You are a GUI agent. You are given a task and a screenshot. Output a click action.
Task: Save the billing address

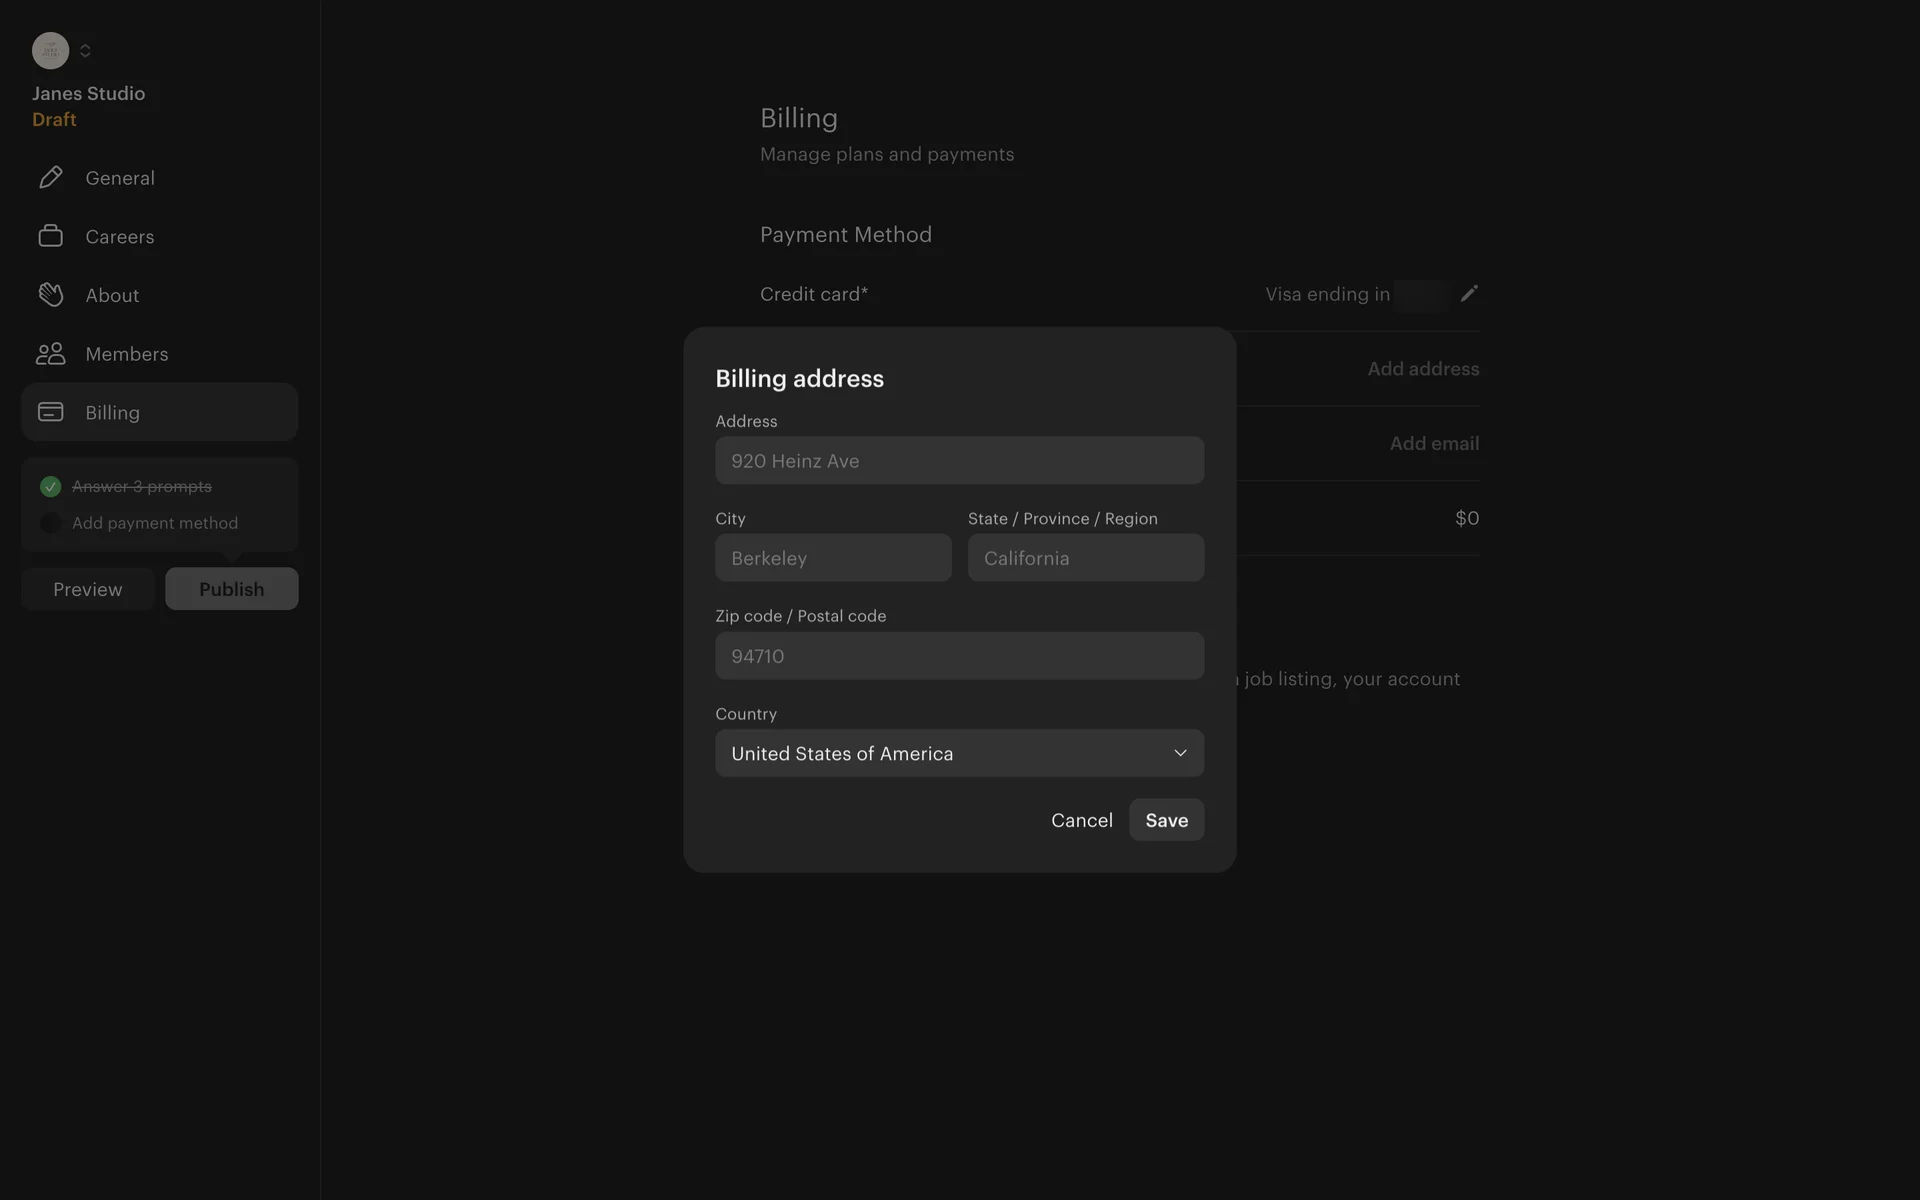coord(1166,820)
